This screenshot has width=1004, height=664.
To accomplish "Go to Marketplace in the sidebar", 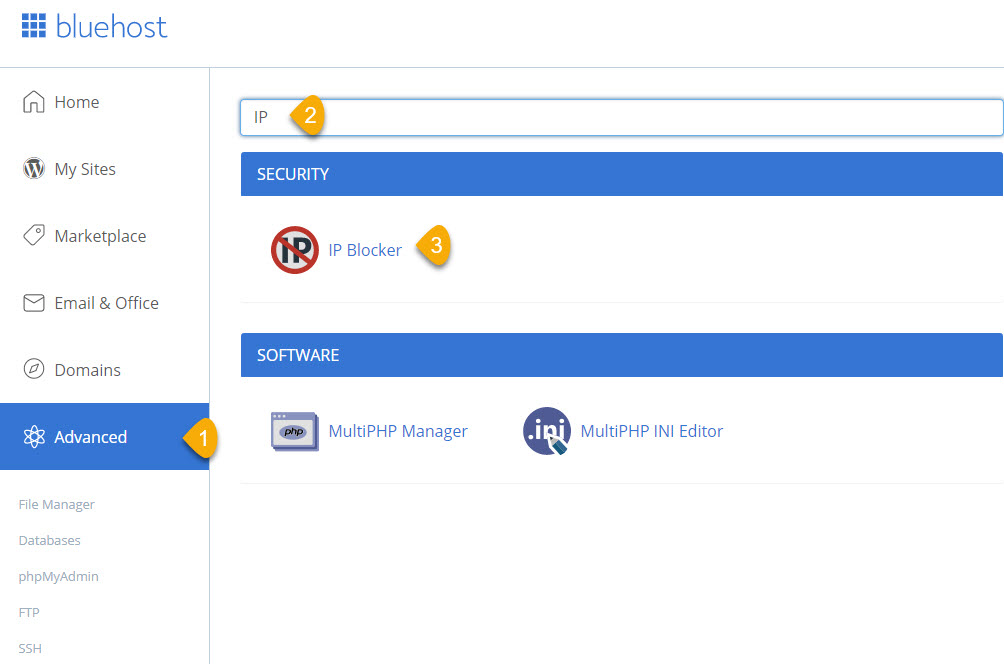I will 104,236.
